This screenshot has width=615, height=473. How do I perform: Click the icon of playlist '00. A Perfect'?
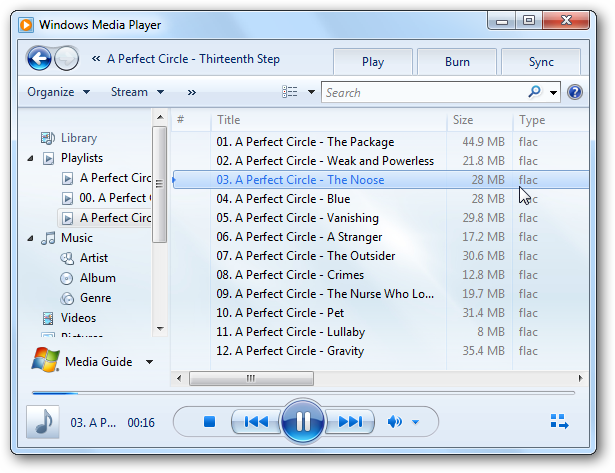(x=67, y=198)
